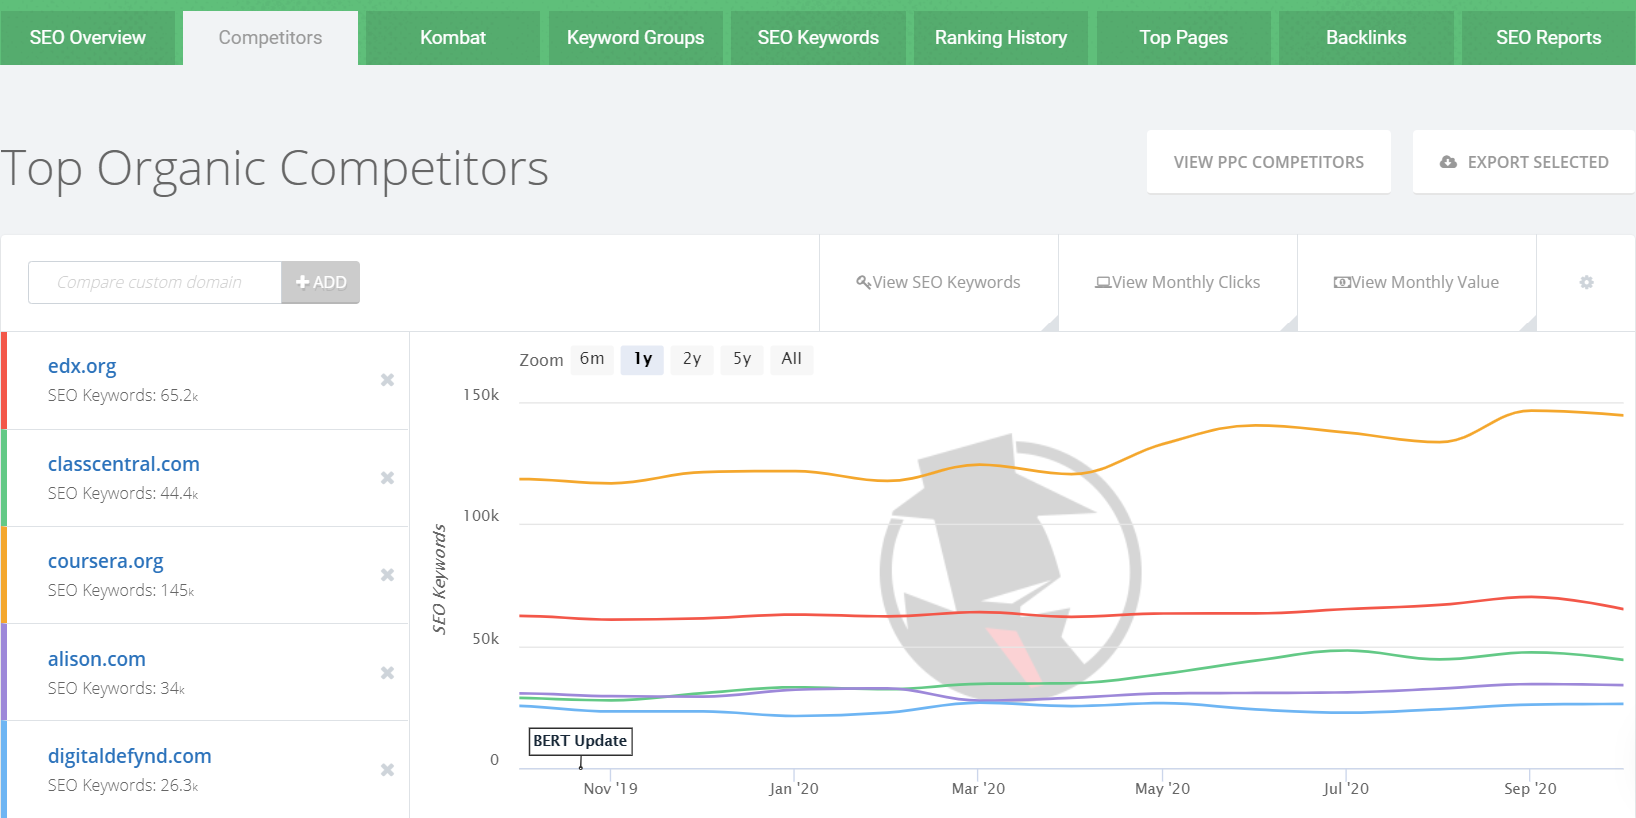Screen dimensions: 1636x818
Task: Click the BERT Update timeline marker
Action: (580, 741)
